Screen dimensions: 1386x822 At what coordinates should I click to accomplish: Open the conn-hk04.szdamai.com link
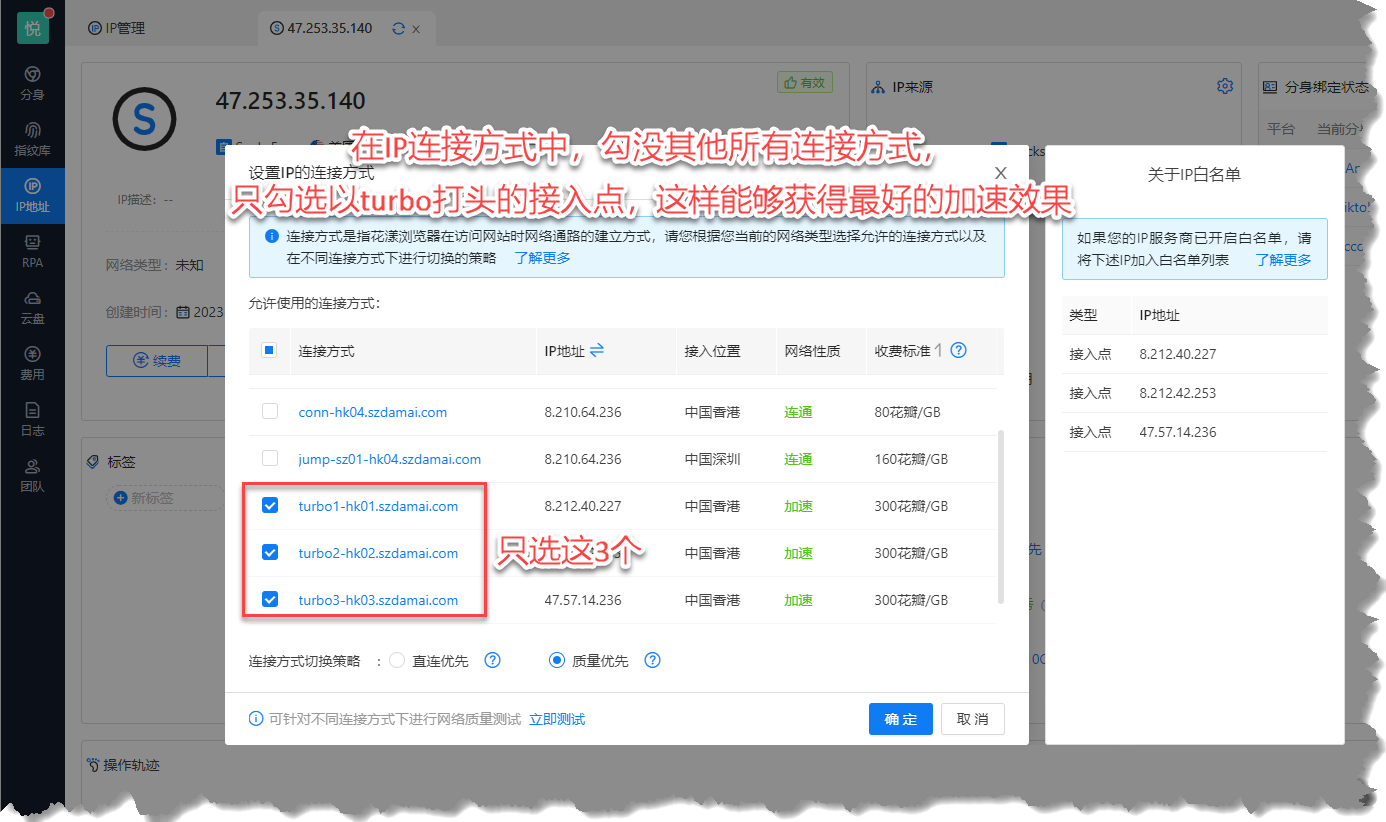click(373, 412)
